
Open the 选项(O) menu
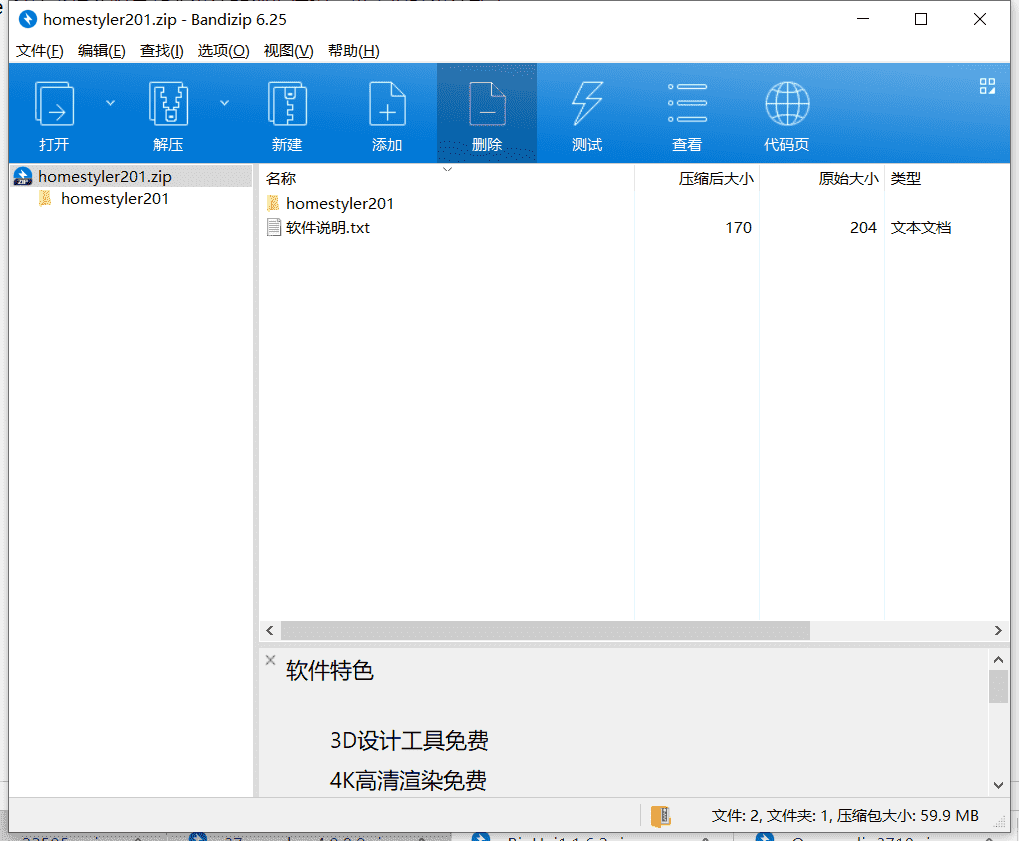(224, 51)
